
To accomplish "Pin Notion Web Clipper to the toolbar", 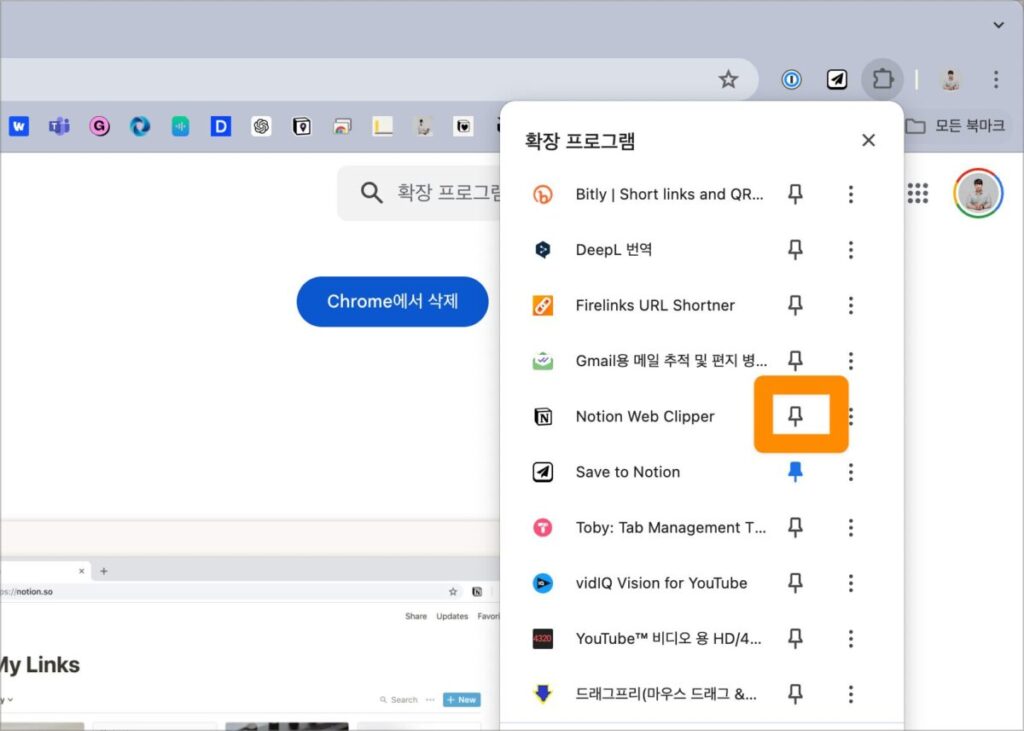I will (795, 416).
